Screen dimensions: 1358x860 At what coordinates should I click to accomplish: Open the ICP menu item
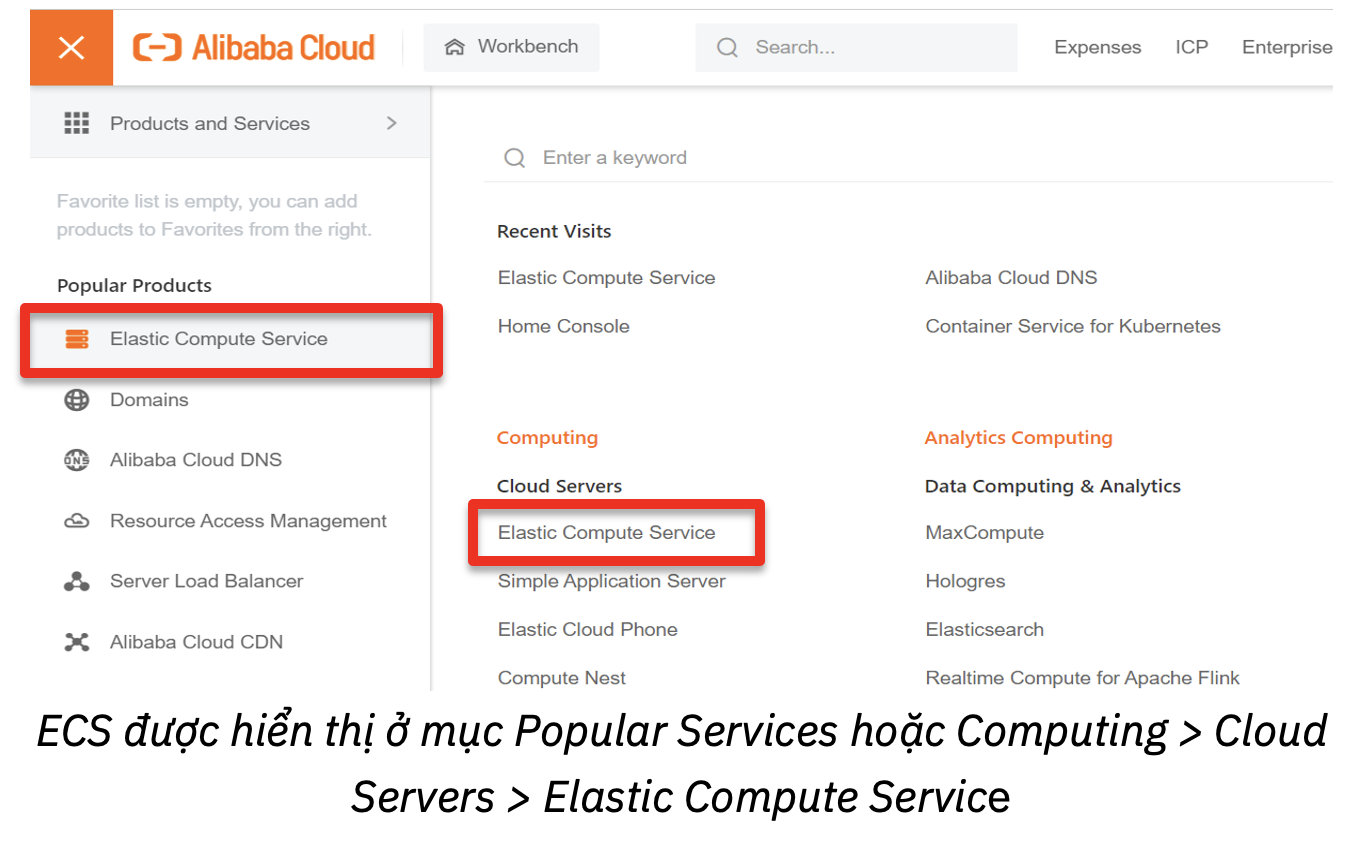1191,47
